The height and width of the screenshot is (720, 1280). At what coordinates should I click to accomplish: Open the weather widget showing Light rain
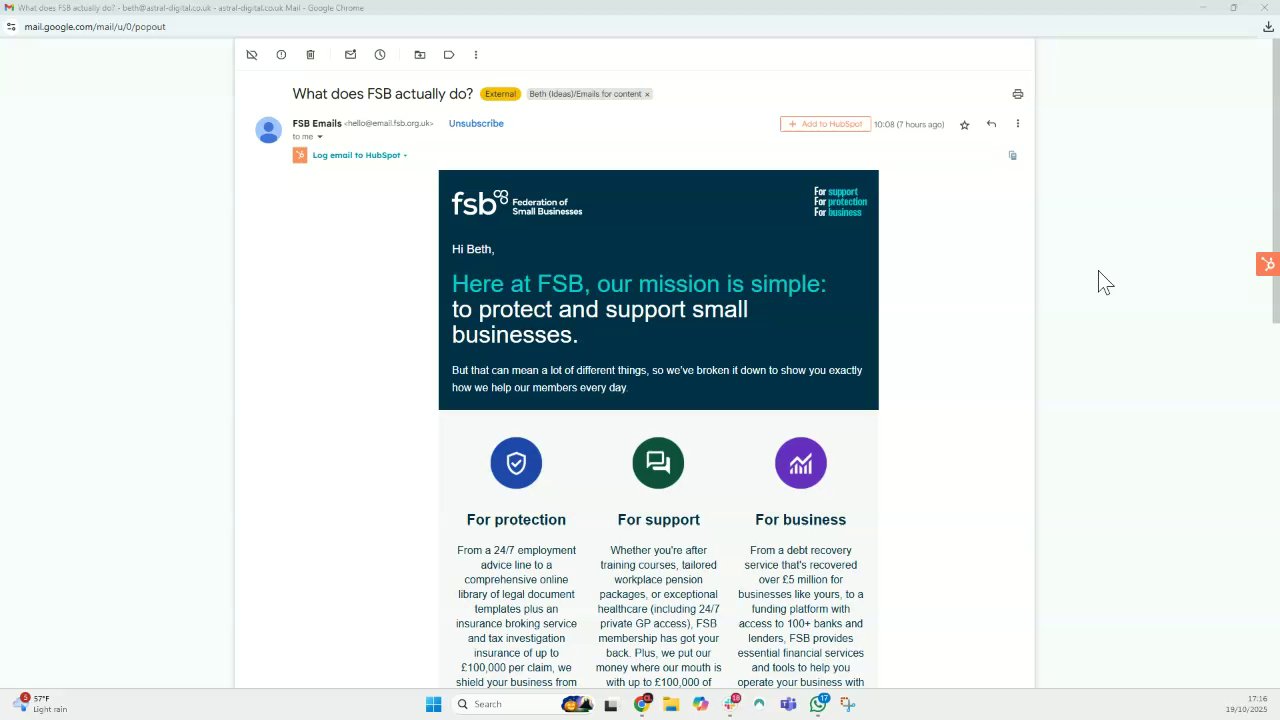pyautogui.click(x=40, y=704)
